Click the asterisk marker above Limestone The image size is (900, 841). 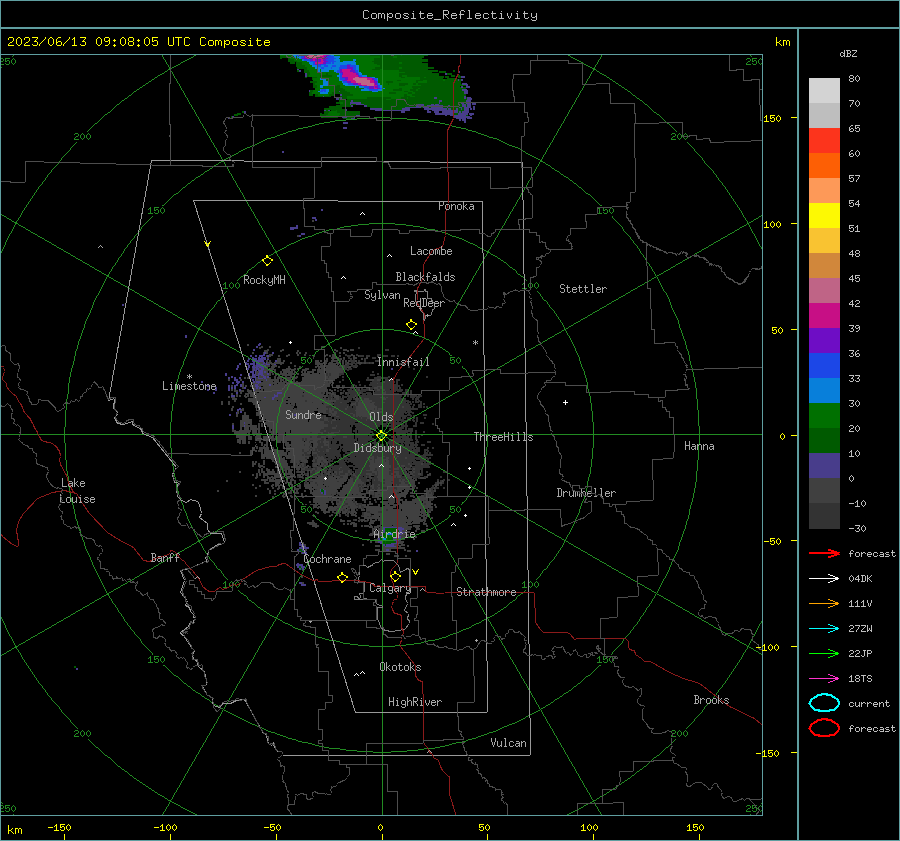pyautogui.click(x=190, y=377)
